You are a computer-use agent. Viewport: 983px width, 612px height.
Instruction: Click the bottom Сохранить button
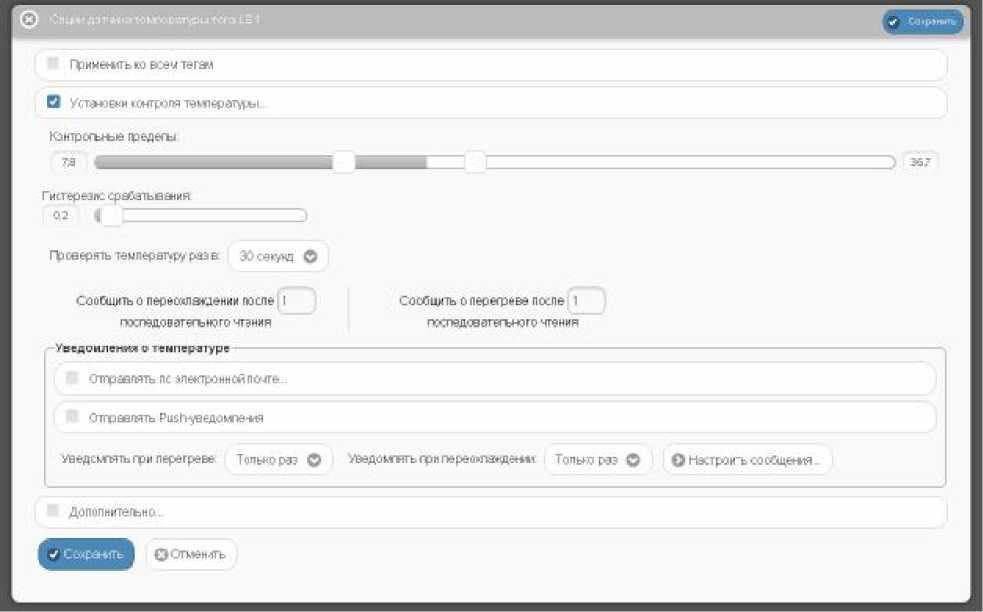tap(86, 554)
